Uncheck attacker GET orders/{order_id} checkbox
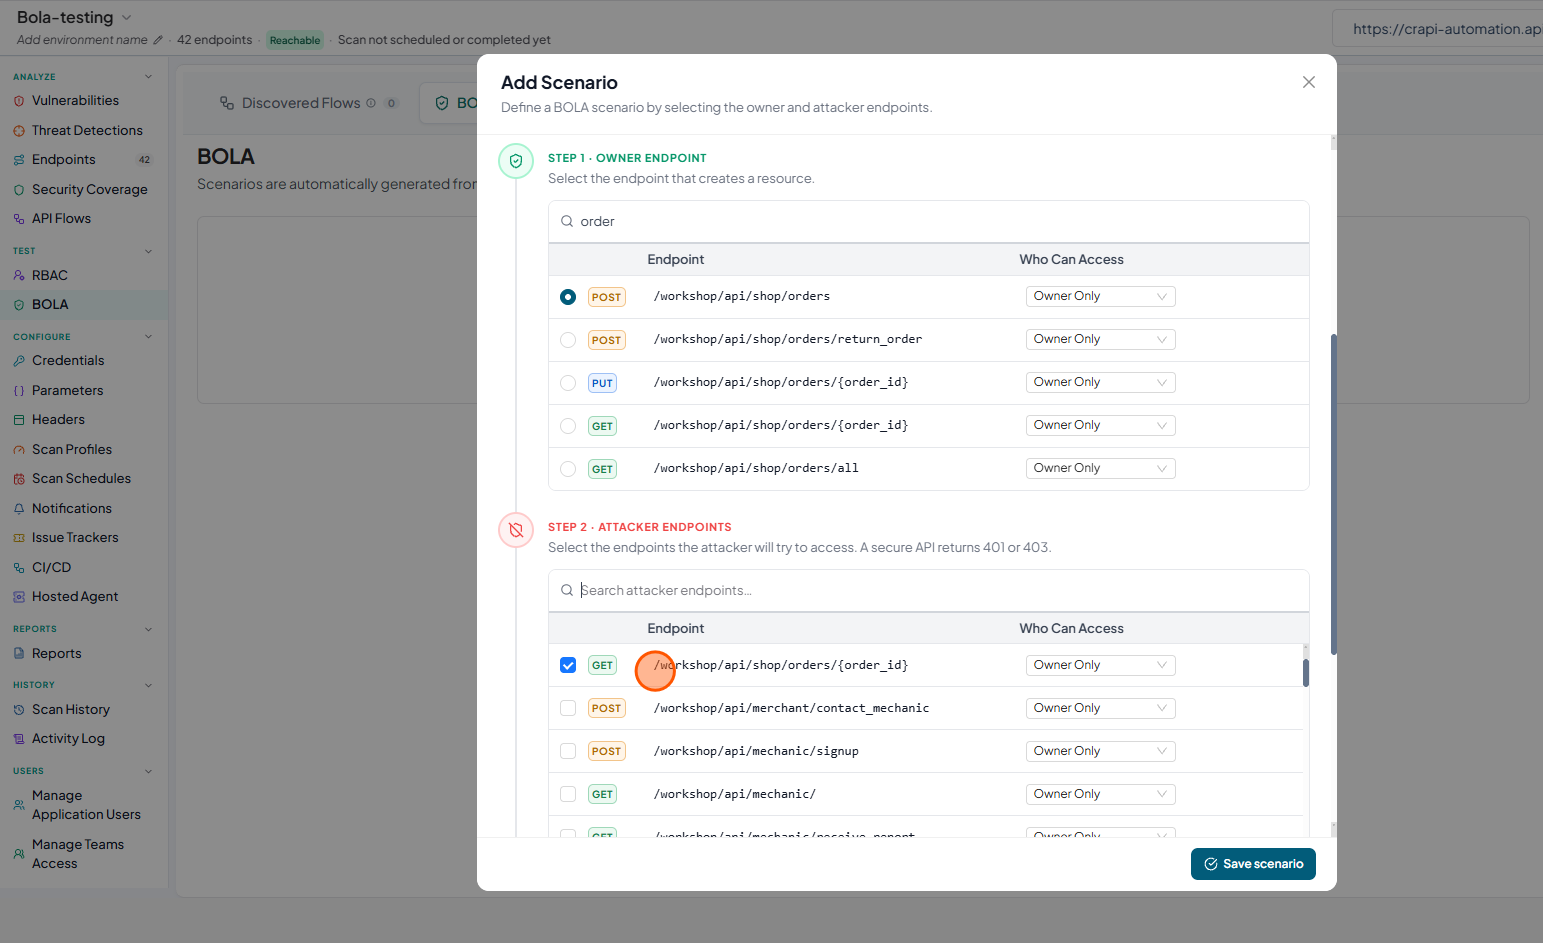Screen dimensions: 1543x943 (568, 666)
